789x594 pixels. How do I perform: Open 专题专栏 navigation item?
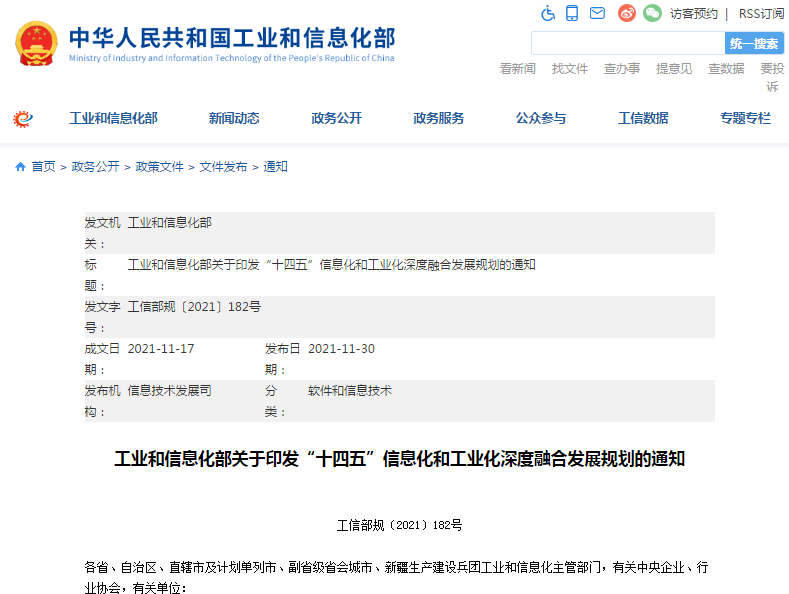[745, 118]
